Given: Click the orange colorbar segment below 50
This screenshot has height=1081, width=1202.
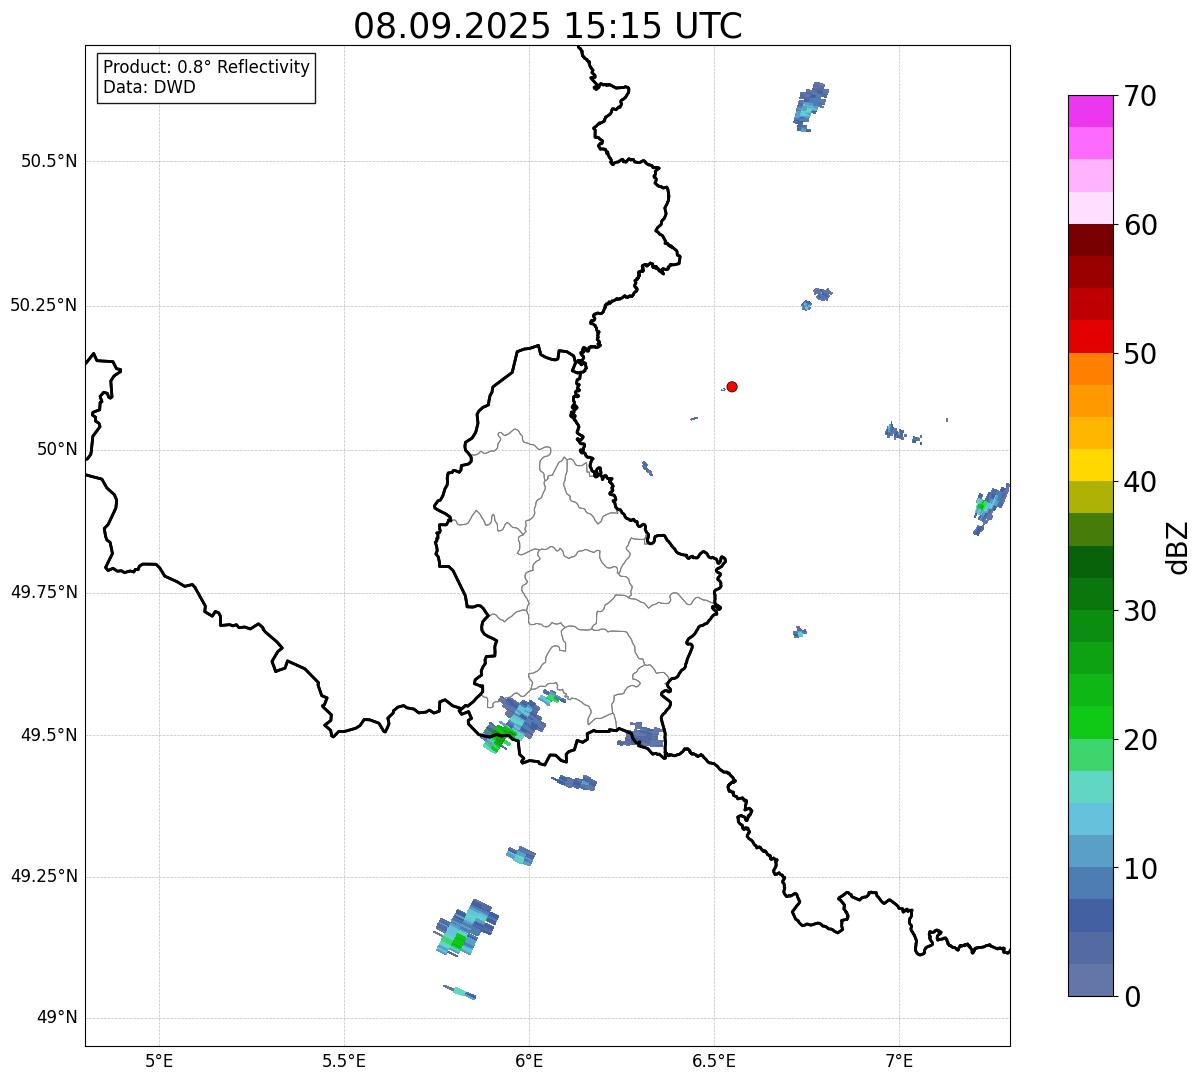Looking at the screenshot, I should (x=1090, y=369).
